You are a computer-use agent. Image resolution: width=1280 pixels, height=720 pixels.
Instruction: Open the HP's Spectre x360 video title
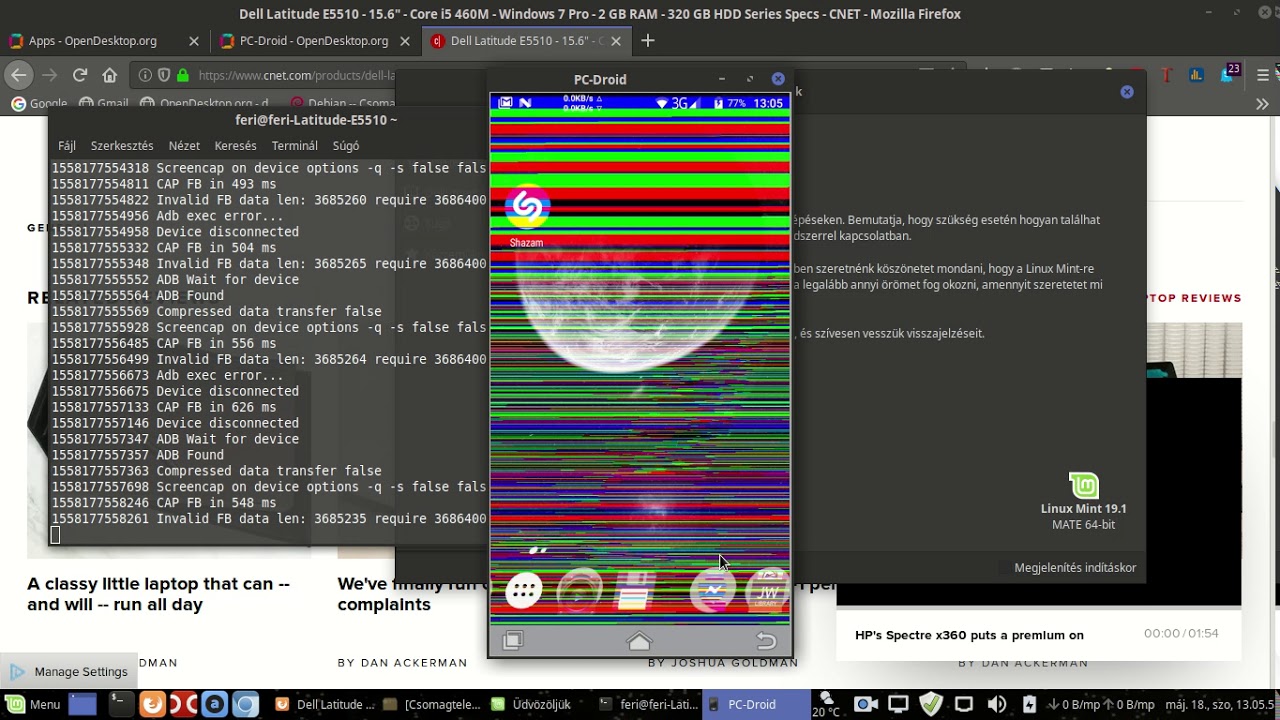point(969,635)
